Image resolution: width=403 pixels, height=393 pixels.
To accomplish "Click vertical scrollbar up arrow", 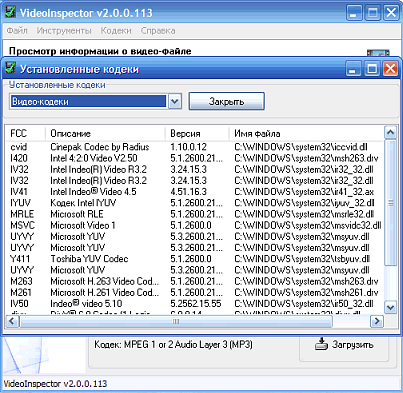I will [390, 133].
